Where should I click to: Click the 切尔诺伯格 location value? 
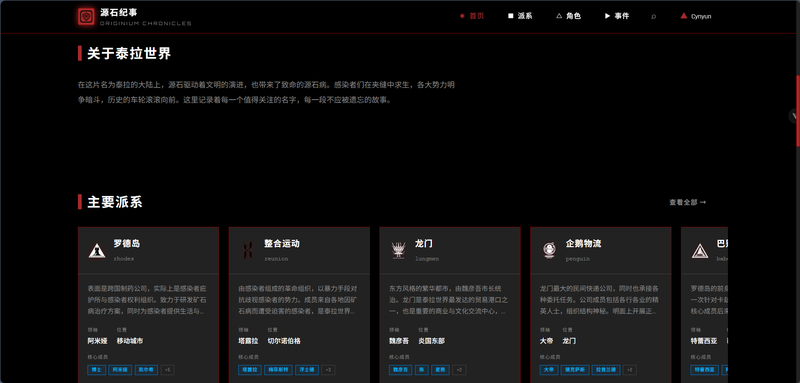(x=284, y=341)
